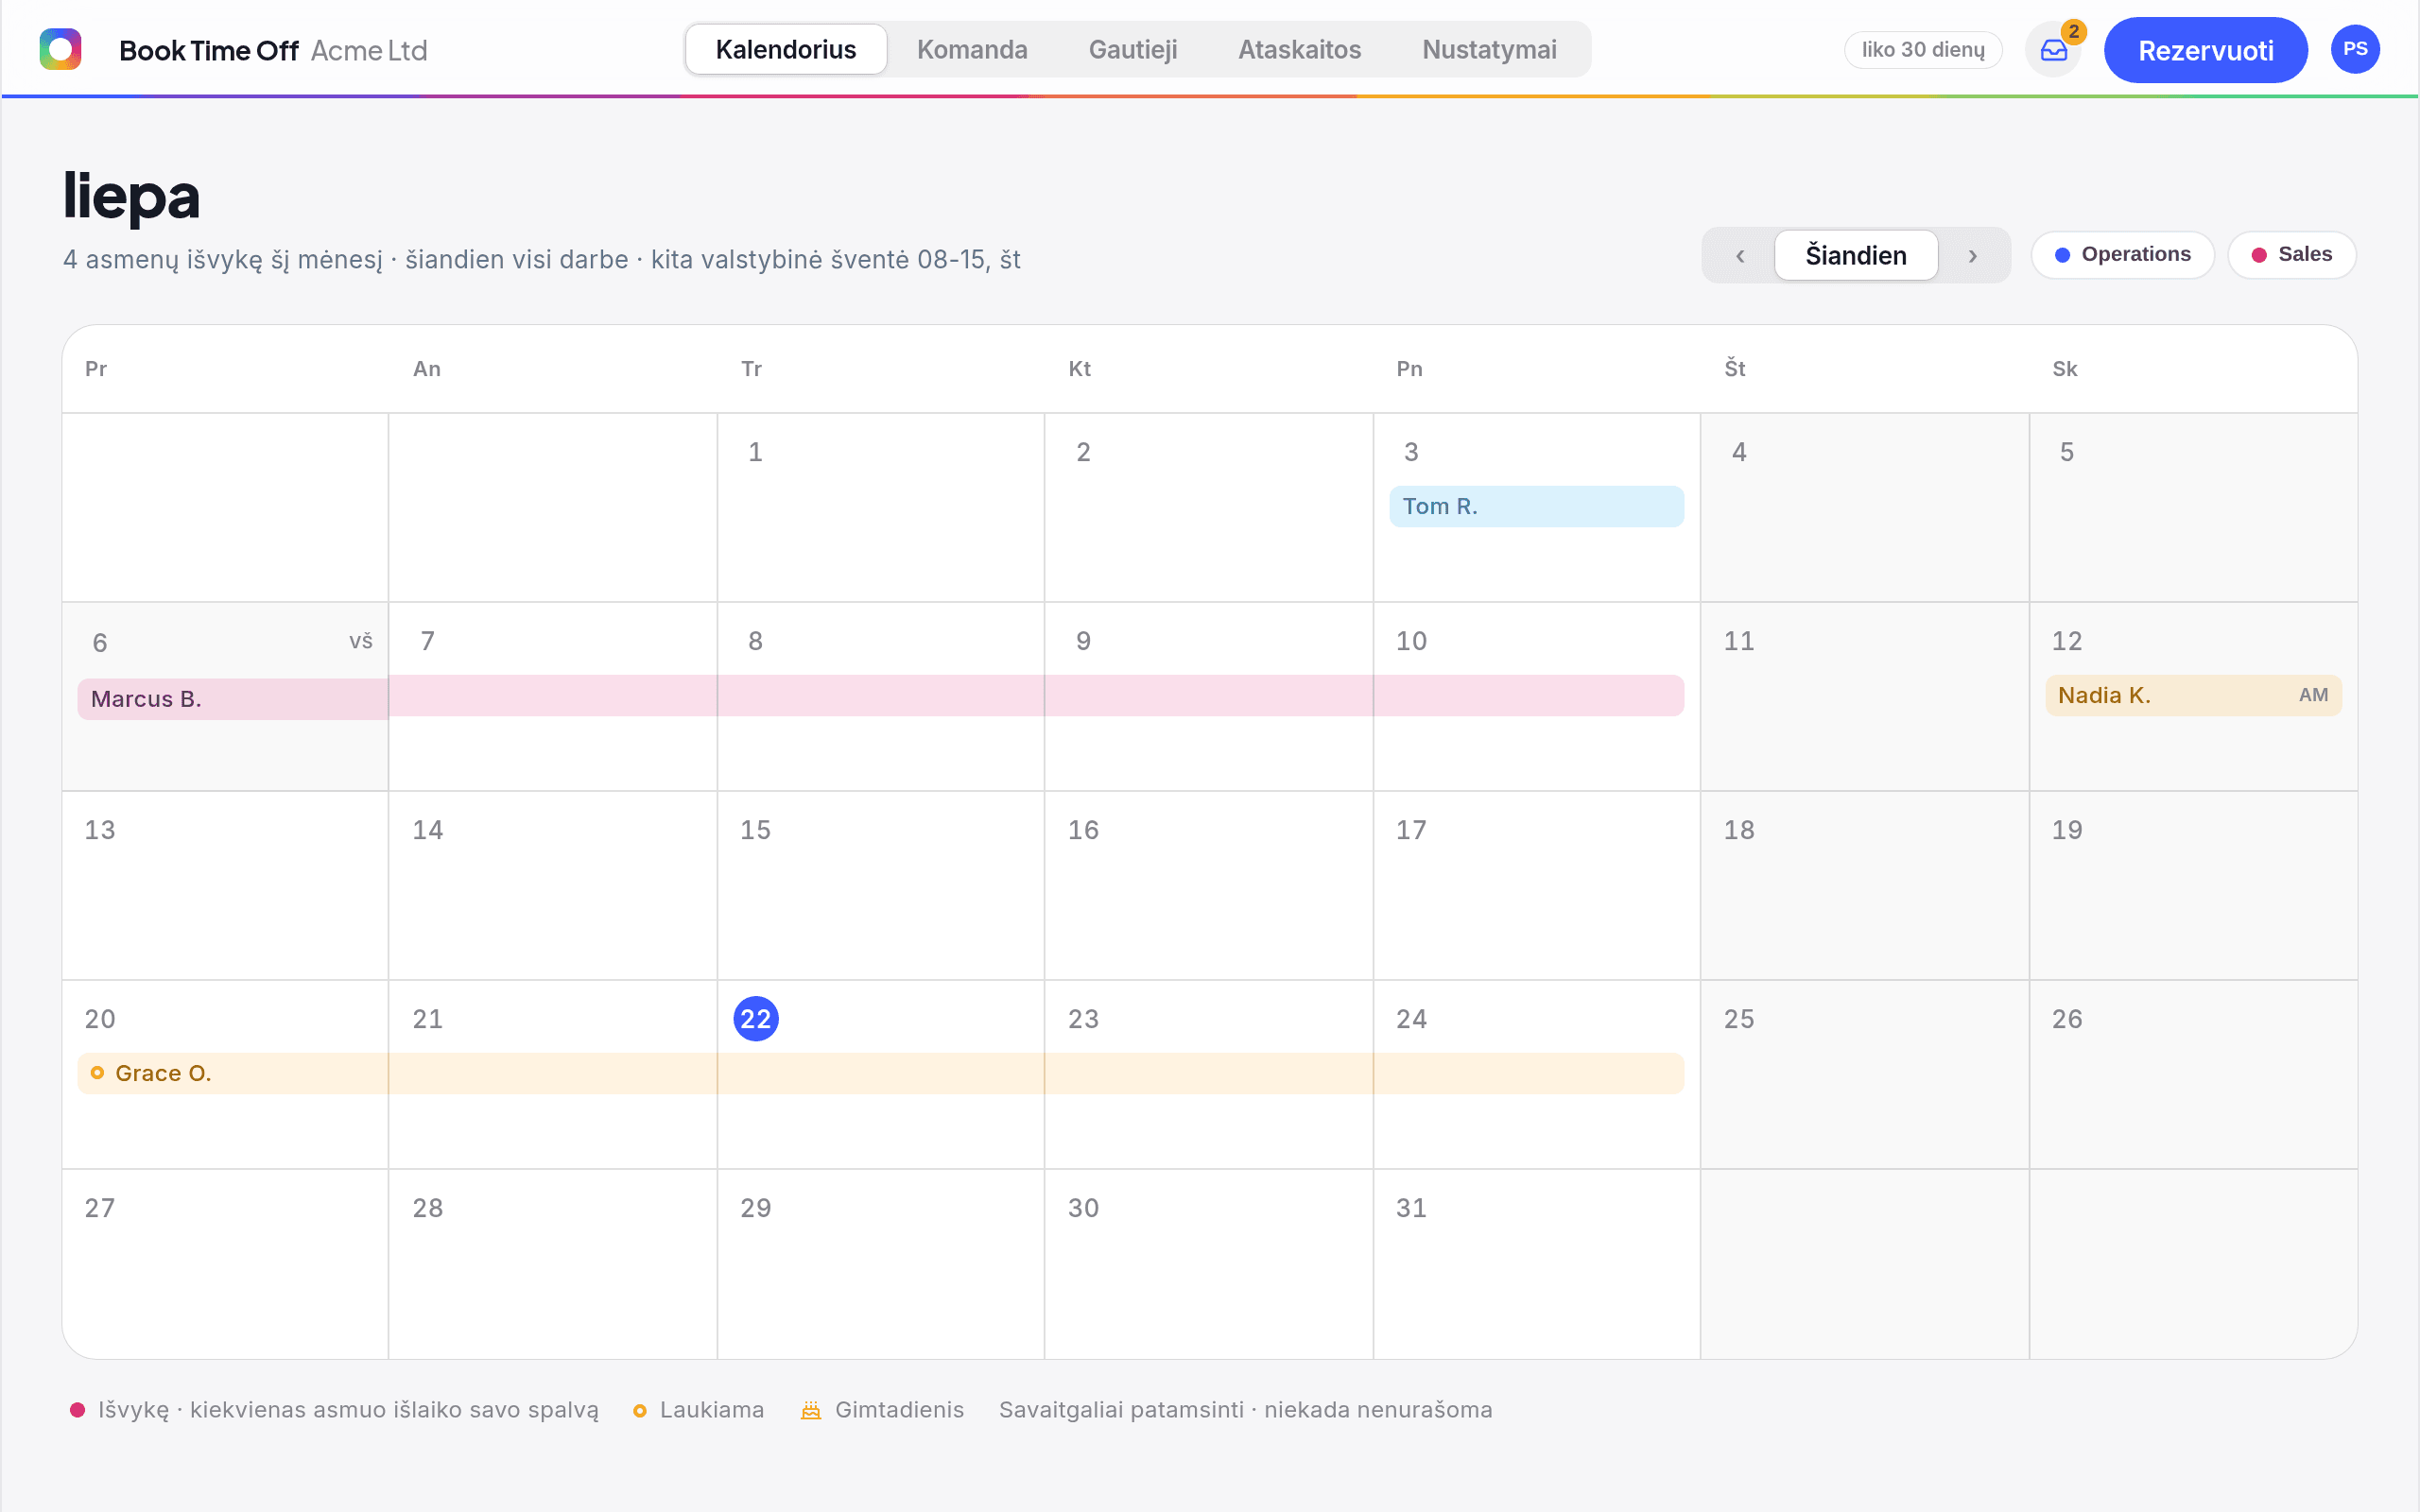Open the inbox notifications icon
Viewport: 2420px width, 1512px height.
click(2053, 50)
